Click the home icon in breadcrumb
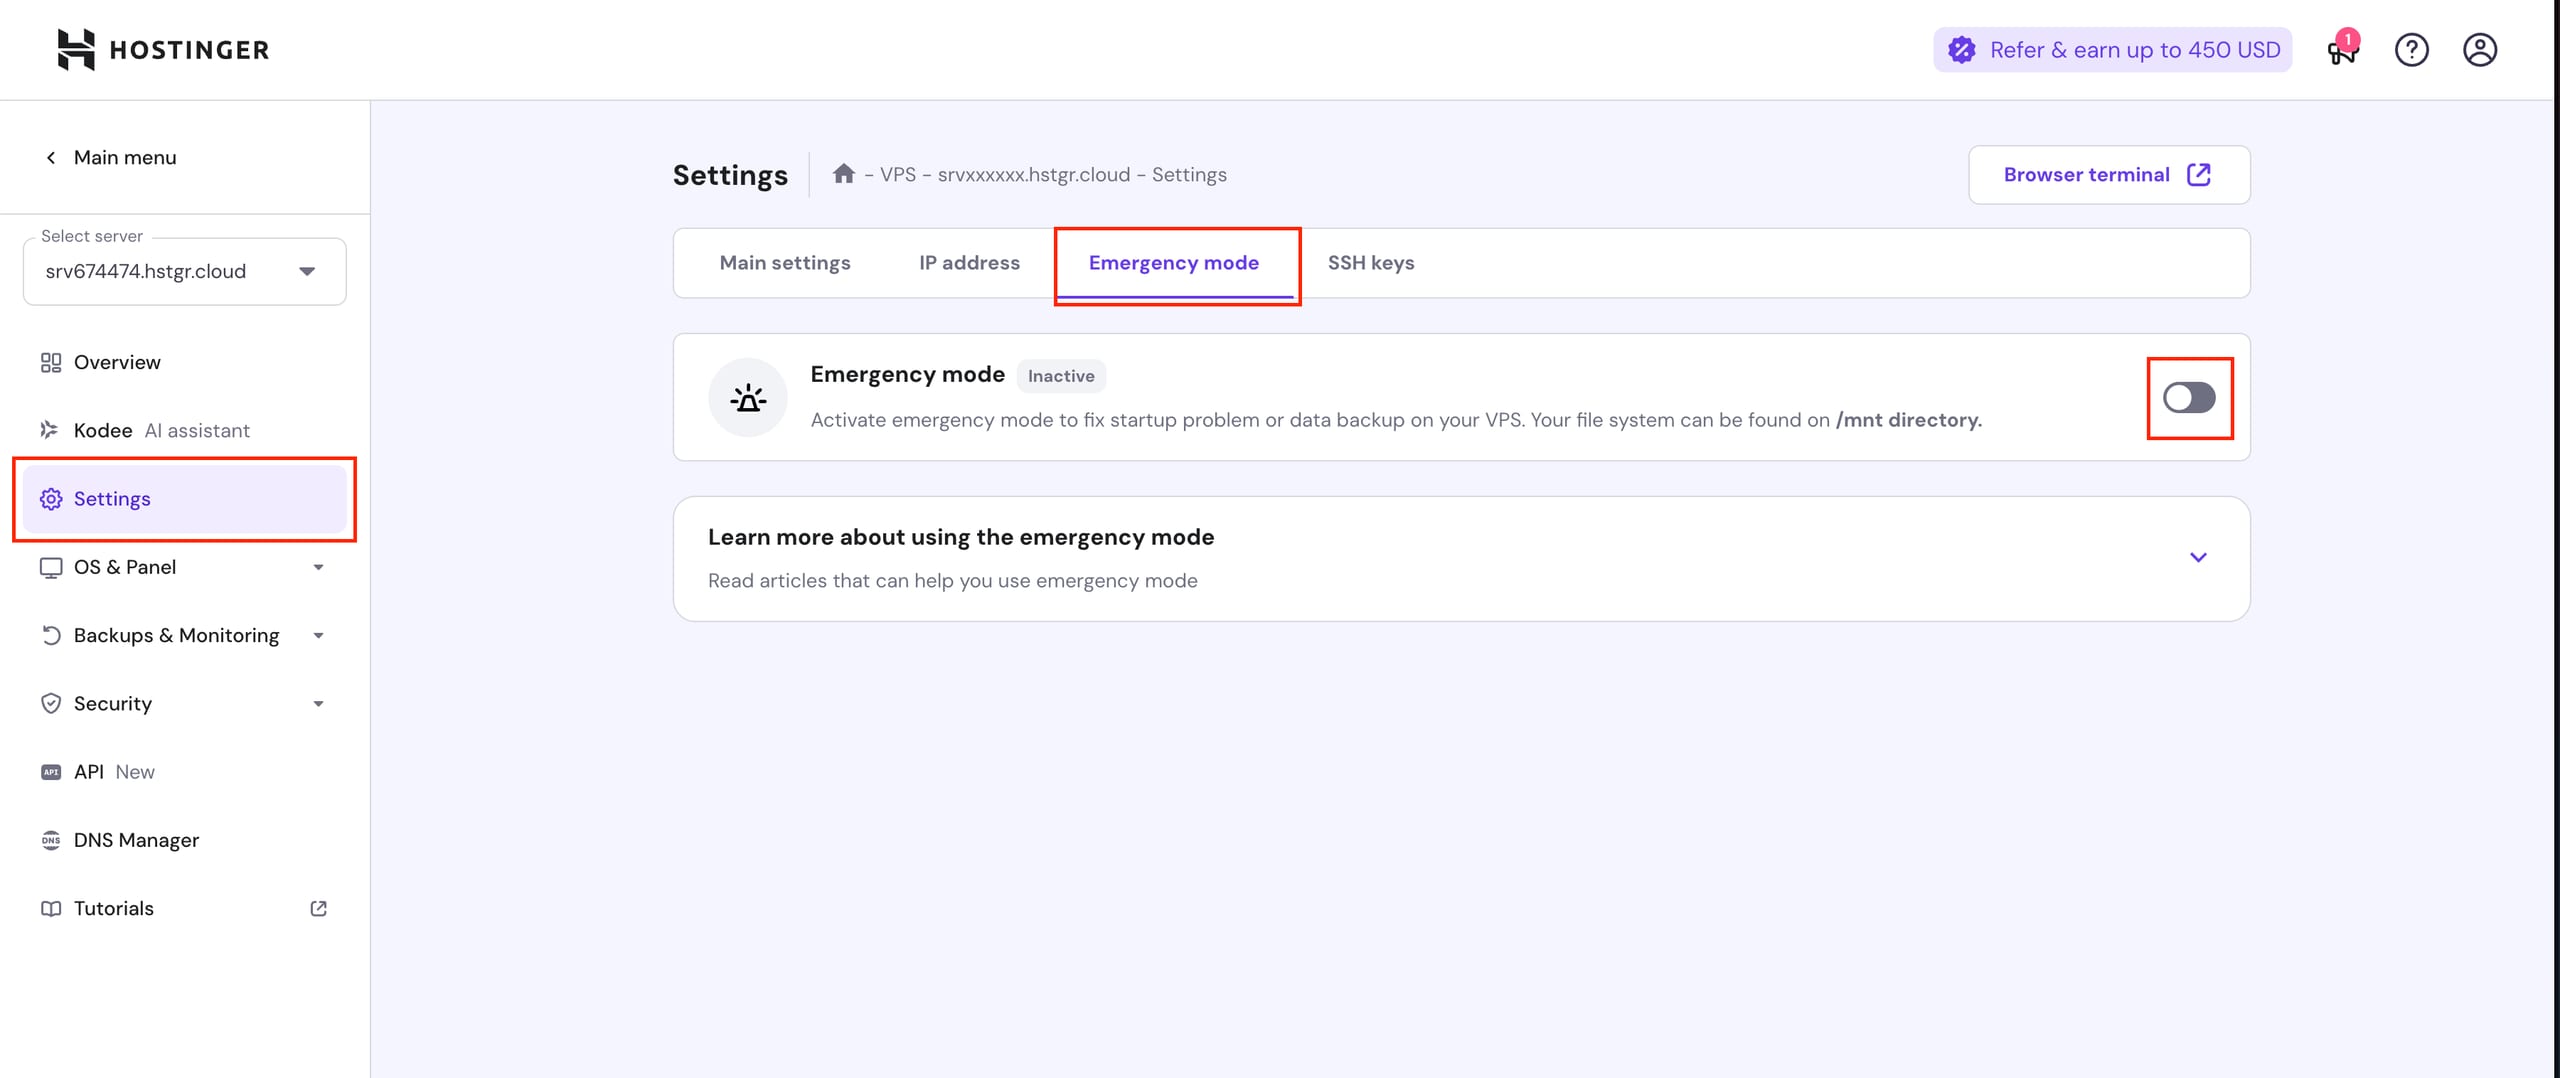2560x1078 pixels. click(843, 174)
